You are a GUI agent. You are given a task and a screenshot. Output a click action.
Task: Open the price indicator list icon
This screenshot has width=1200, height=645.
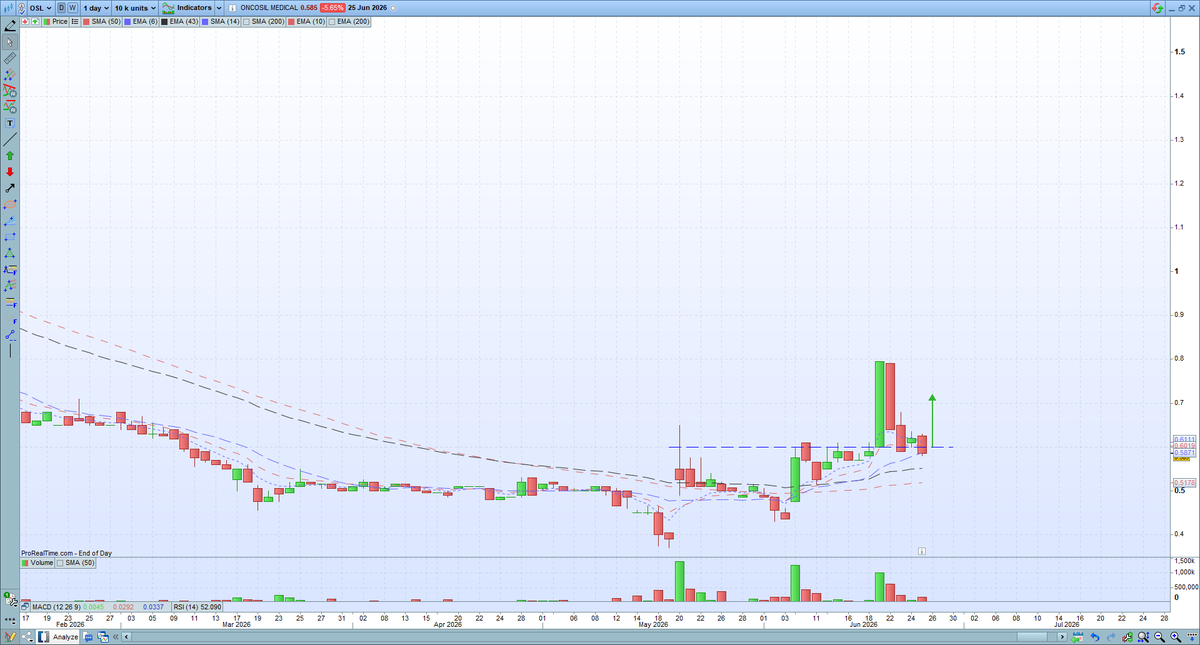75,21
